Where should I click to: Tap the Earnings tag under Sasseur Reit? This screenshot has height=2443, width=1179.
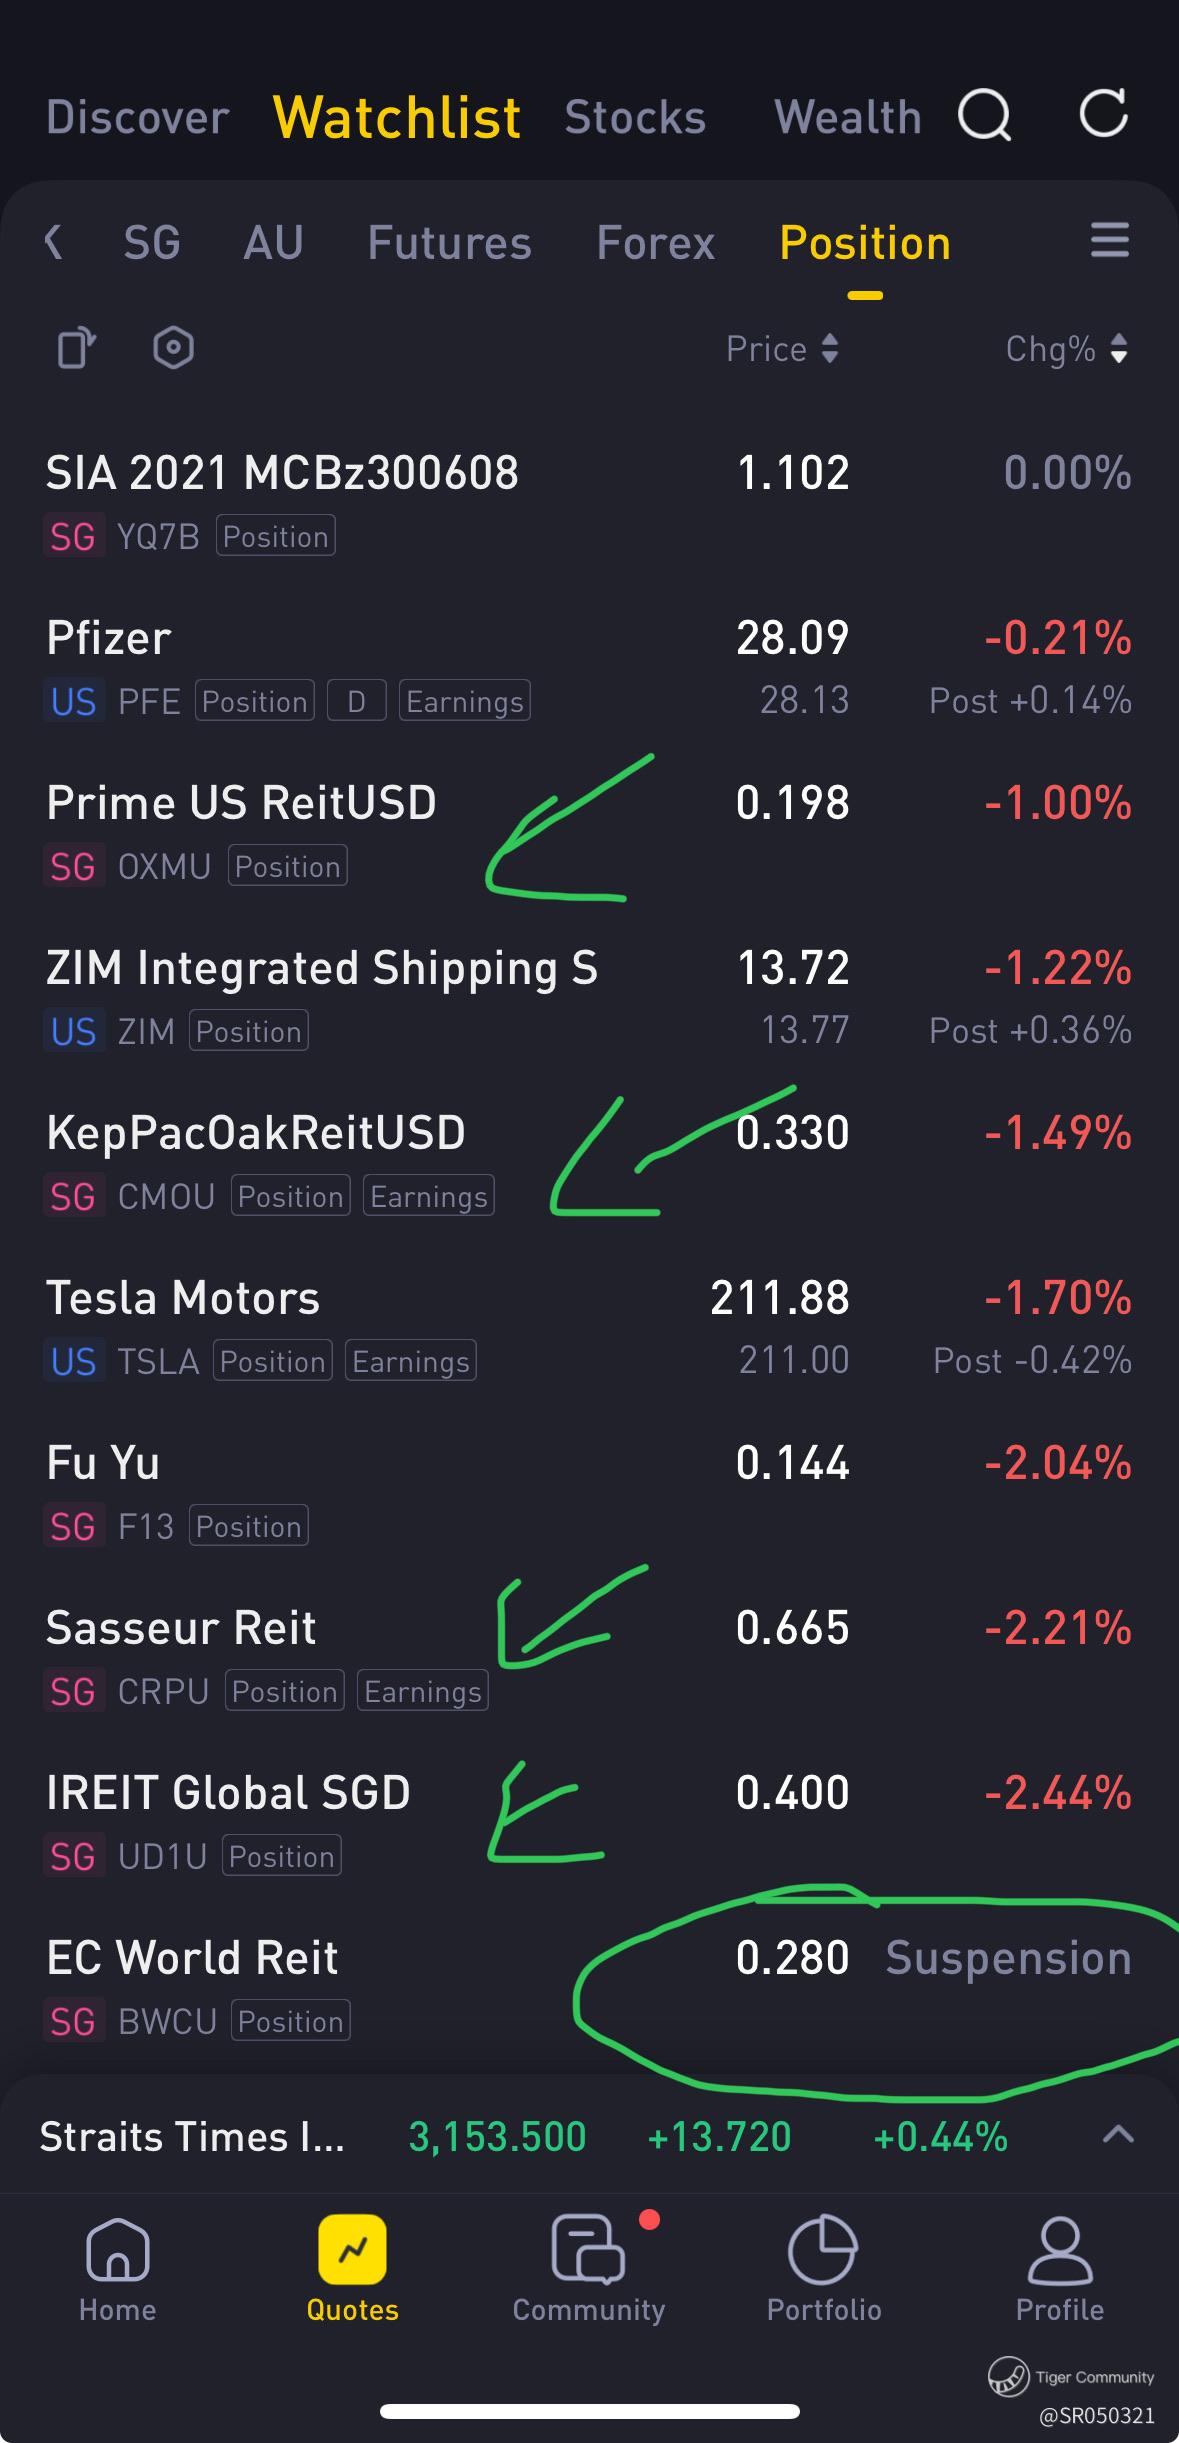tap(423, 1691)
